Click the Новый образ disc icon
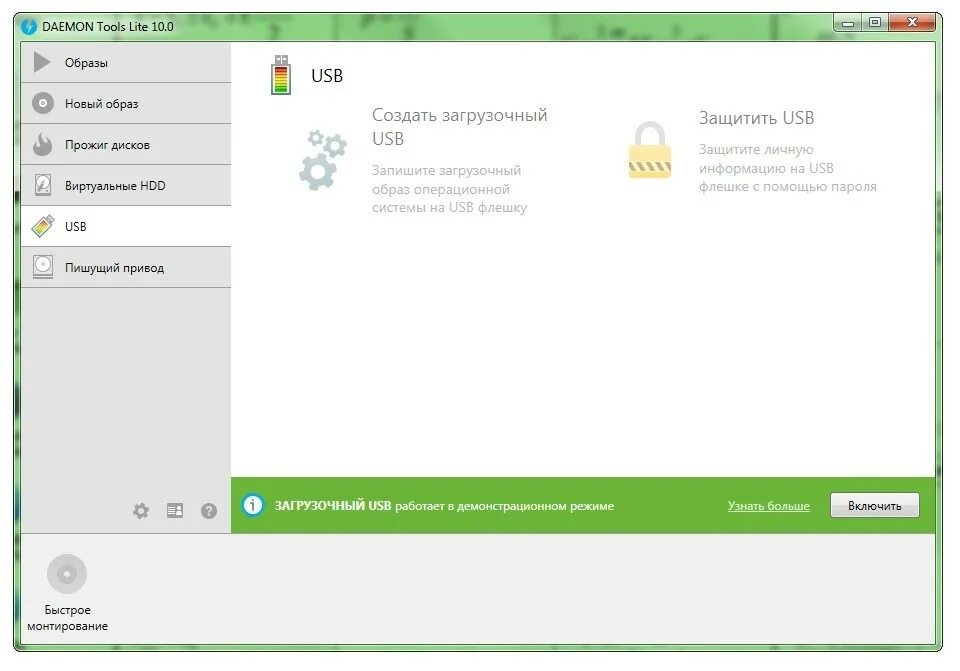This screenshot has width=960, height=671. [x=43, y=103]
